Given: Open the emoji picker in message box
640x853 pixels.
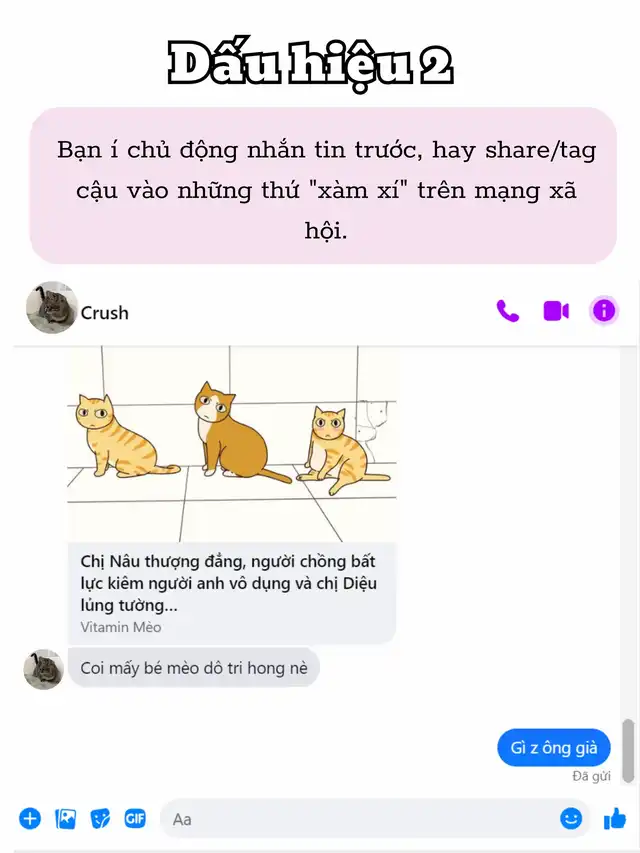Looking at the screenshot, I should 570,818.
